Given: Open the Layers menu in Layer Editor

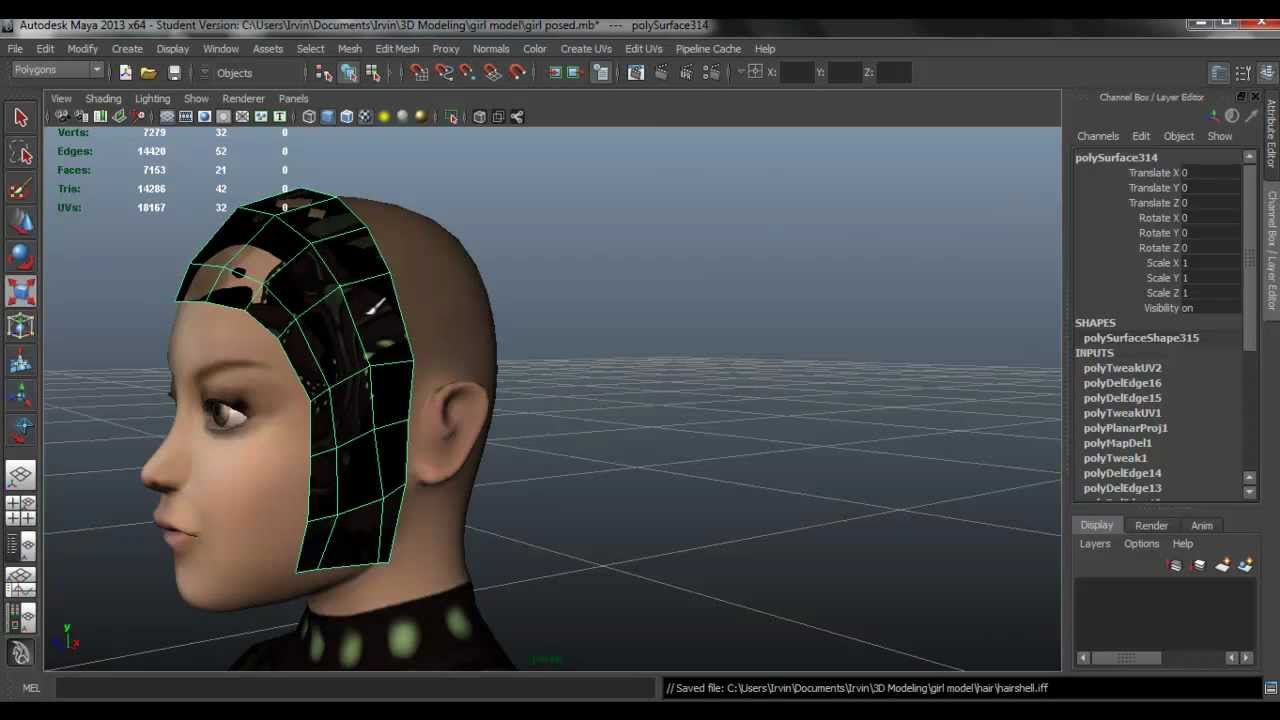Looking at the screenshot, I should click(x=1095, y=544).
